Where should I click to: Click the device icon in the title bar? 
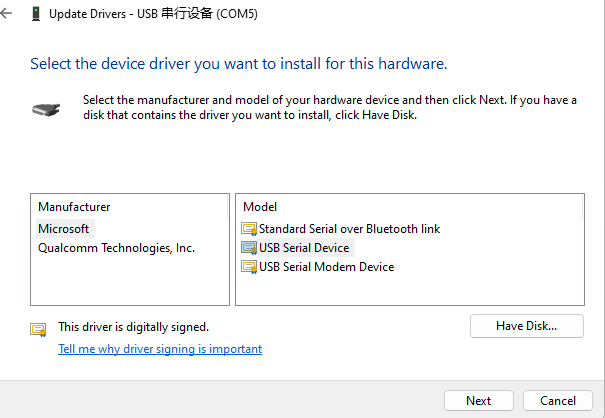point(38,15)
